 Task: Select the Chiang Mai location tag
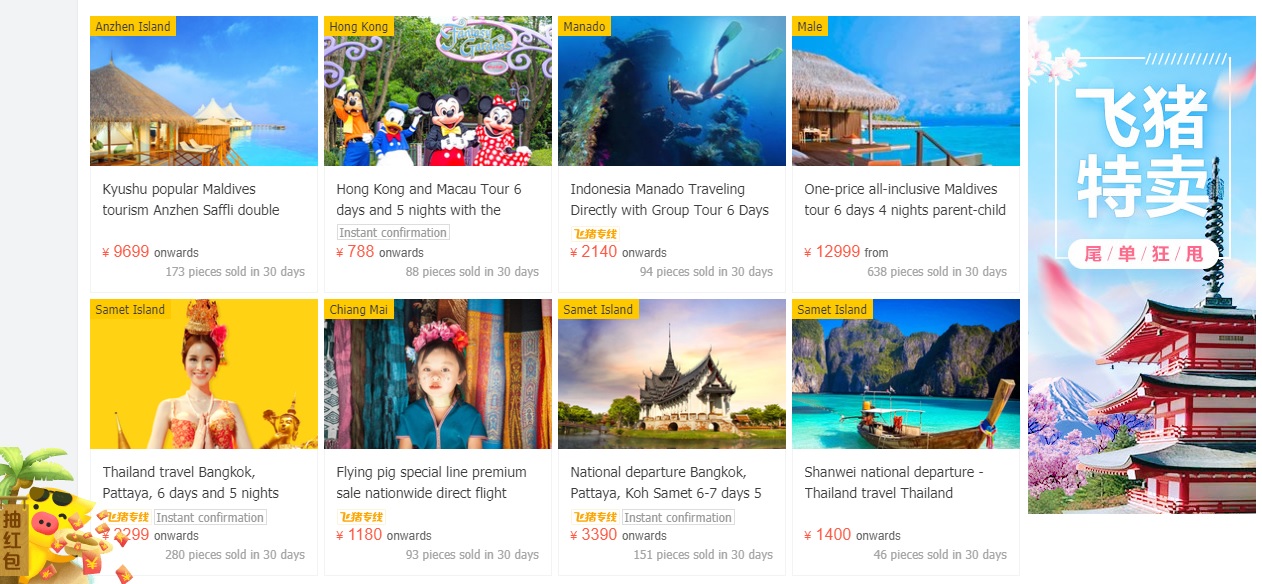tap(359, 309)
